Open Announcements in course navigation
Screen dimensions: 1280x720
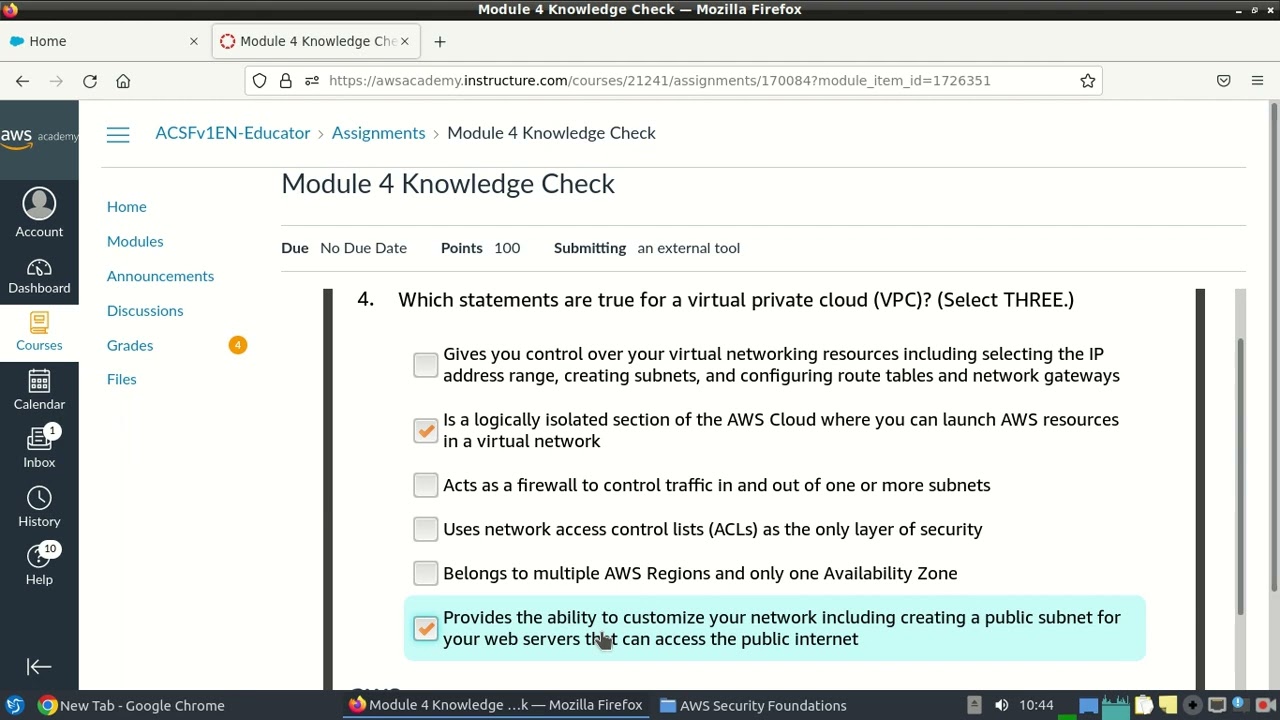[x=160, y=276]
